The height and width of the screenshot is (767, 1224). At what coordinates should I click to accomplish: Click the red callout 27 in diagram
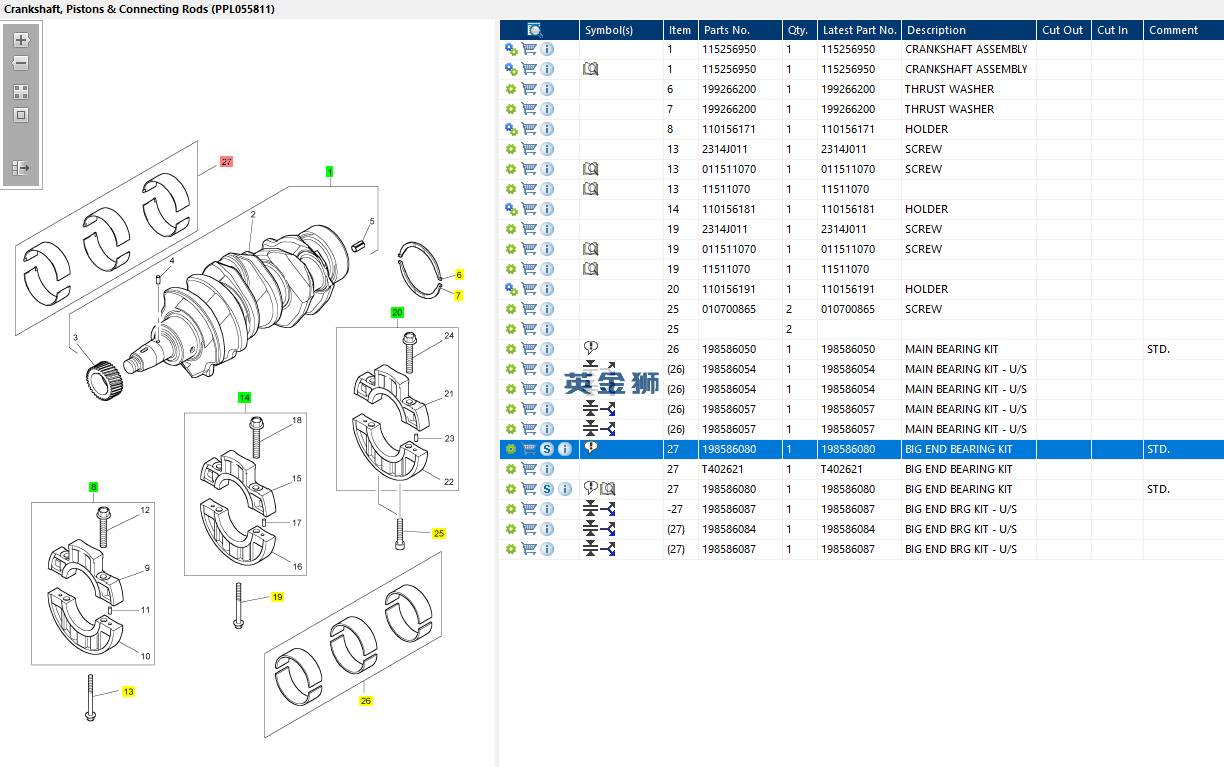[x=227, y=161]
